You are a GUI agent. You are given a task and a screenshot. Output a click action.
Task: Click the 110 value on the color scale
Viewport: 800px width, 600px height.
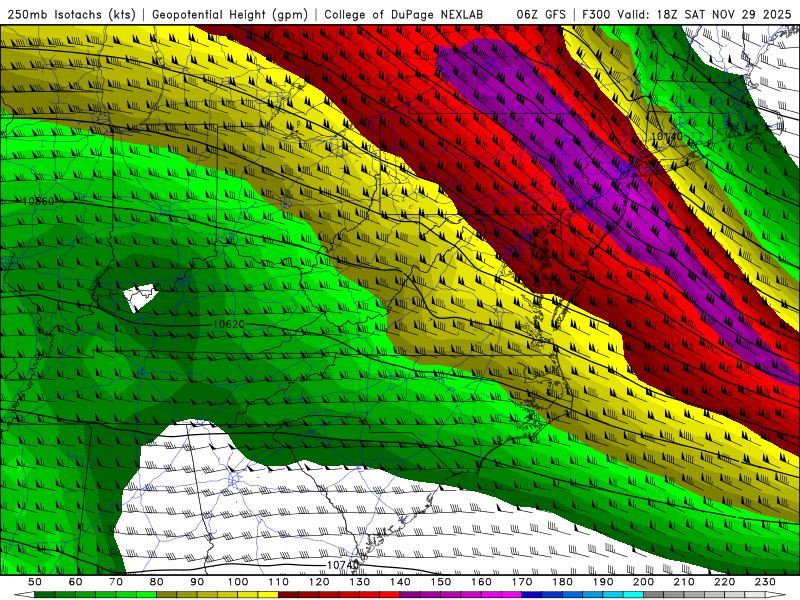279,582
